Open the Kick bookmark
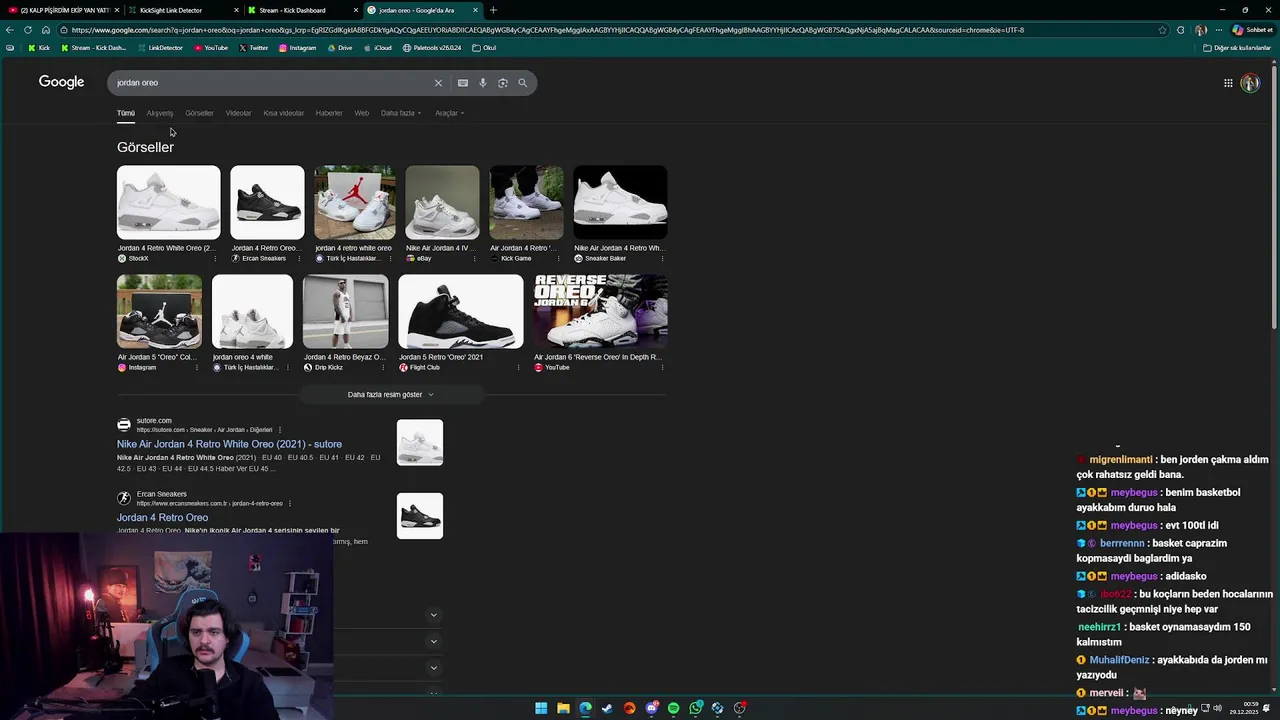The width and height of the screenshot is (1280, 720). coord(39,48)
